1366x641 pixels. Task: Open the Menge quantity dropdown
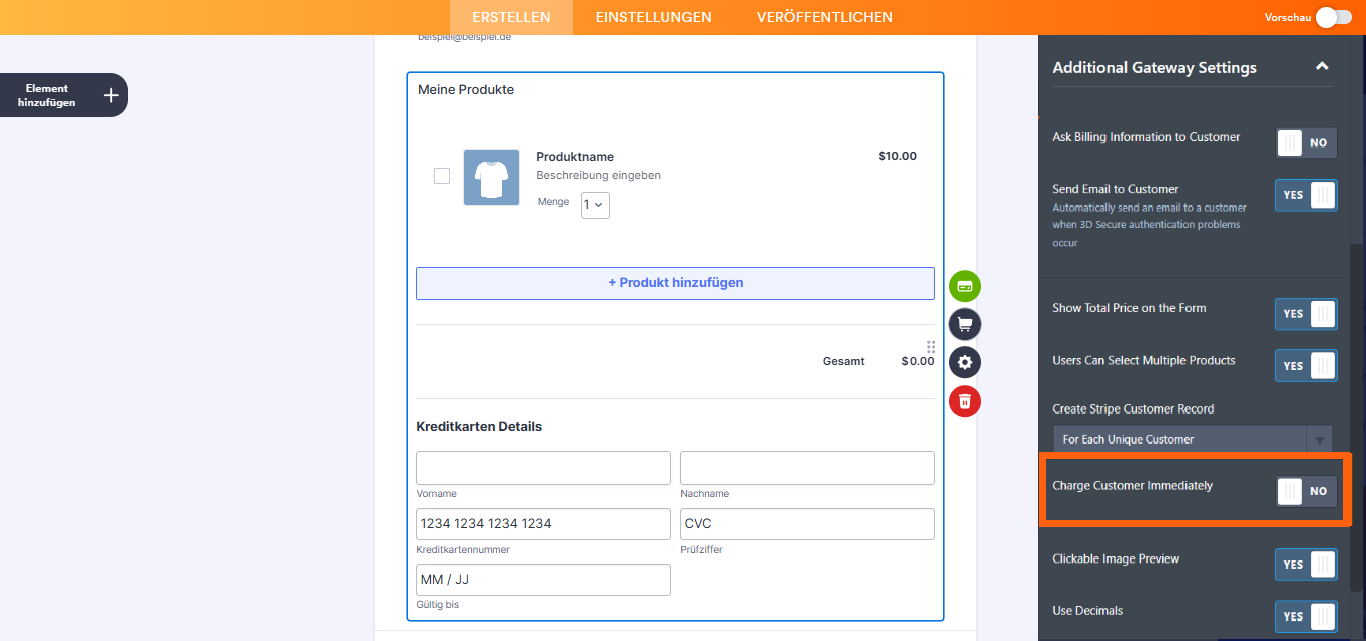tap(595, 204)
